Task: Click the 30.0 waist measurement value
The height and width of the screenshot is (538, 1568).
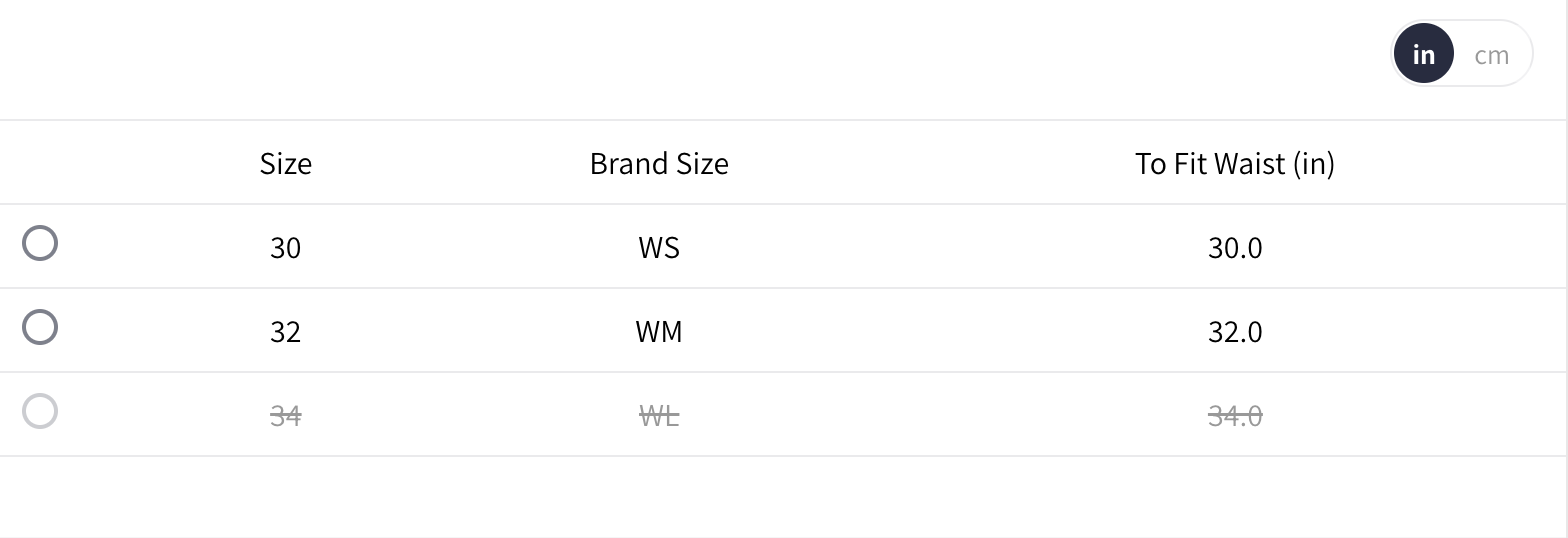Action: pyautogui.click(x=1235, y=248)
